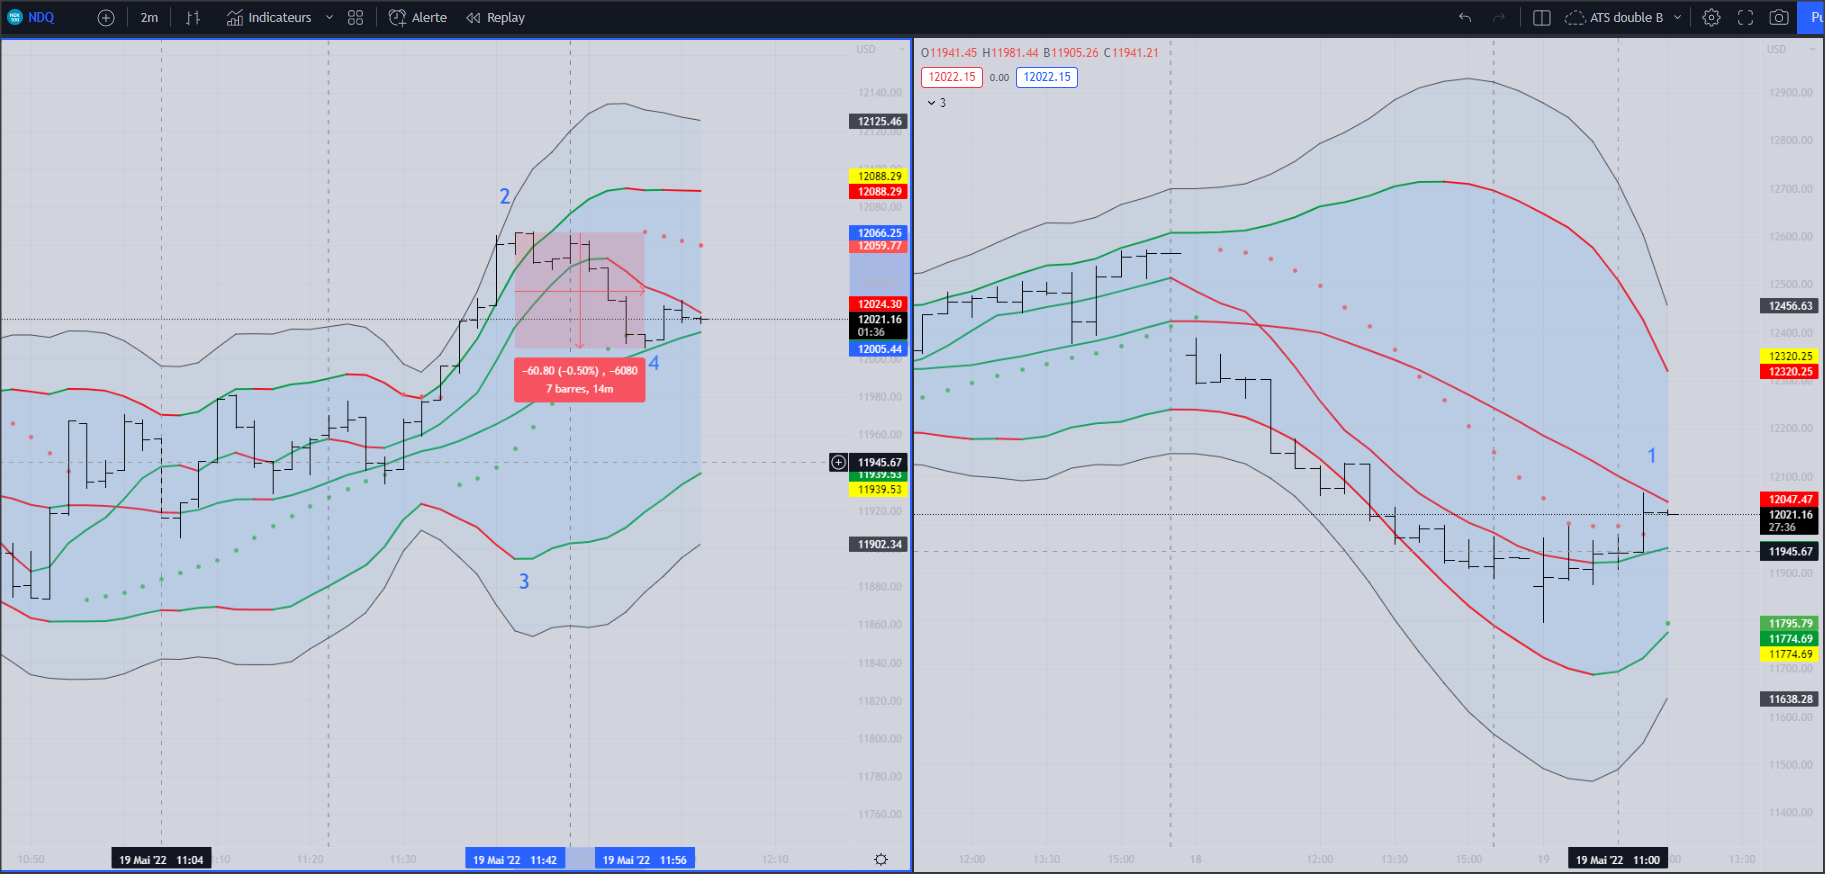Open left chart time axis settings gear

click(881, 859)
